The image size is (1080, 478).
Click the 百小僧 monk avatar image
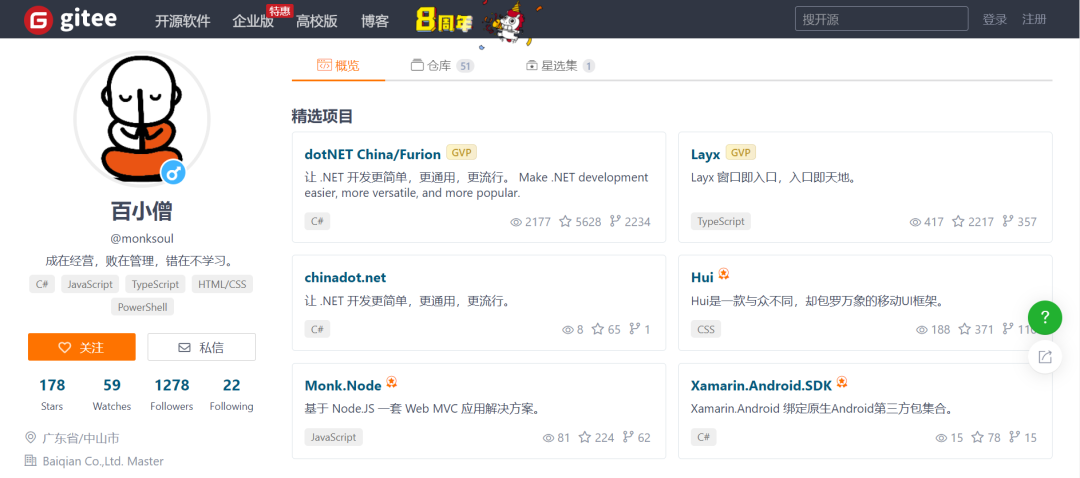pos(142,119)
